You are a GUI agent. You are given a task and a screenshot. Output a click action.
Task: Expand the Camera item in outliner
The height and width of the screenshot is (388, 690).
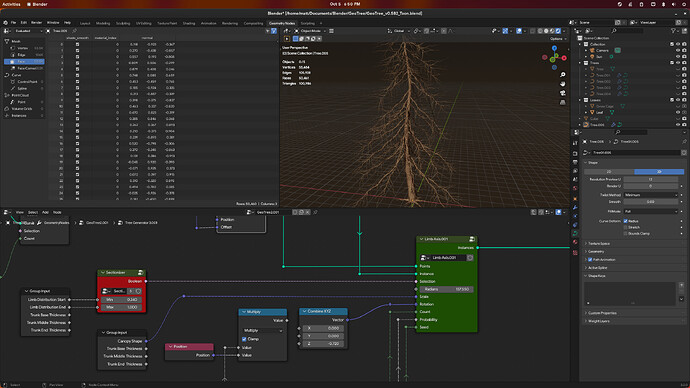[586, 51]
